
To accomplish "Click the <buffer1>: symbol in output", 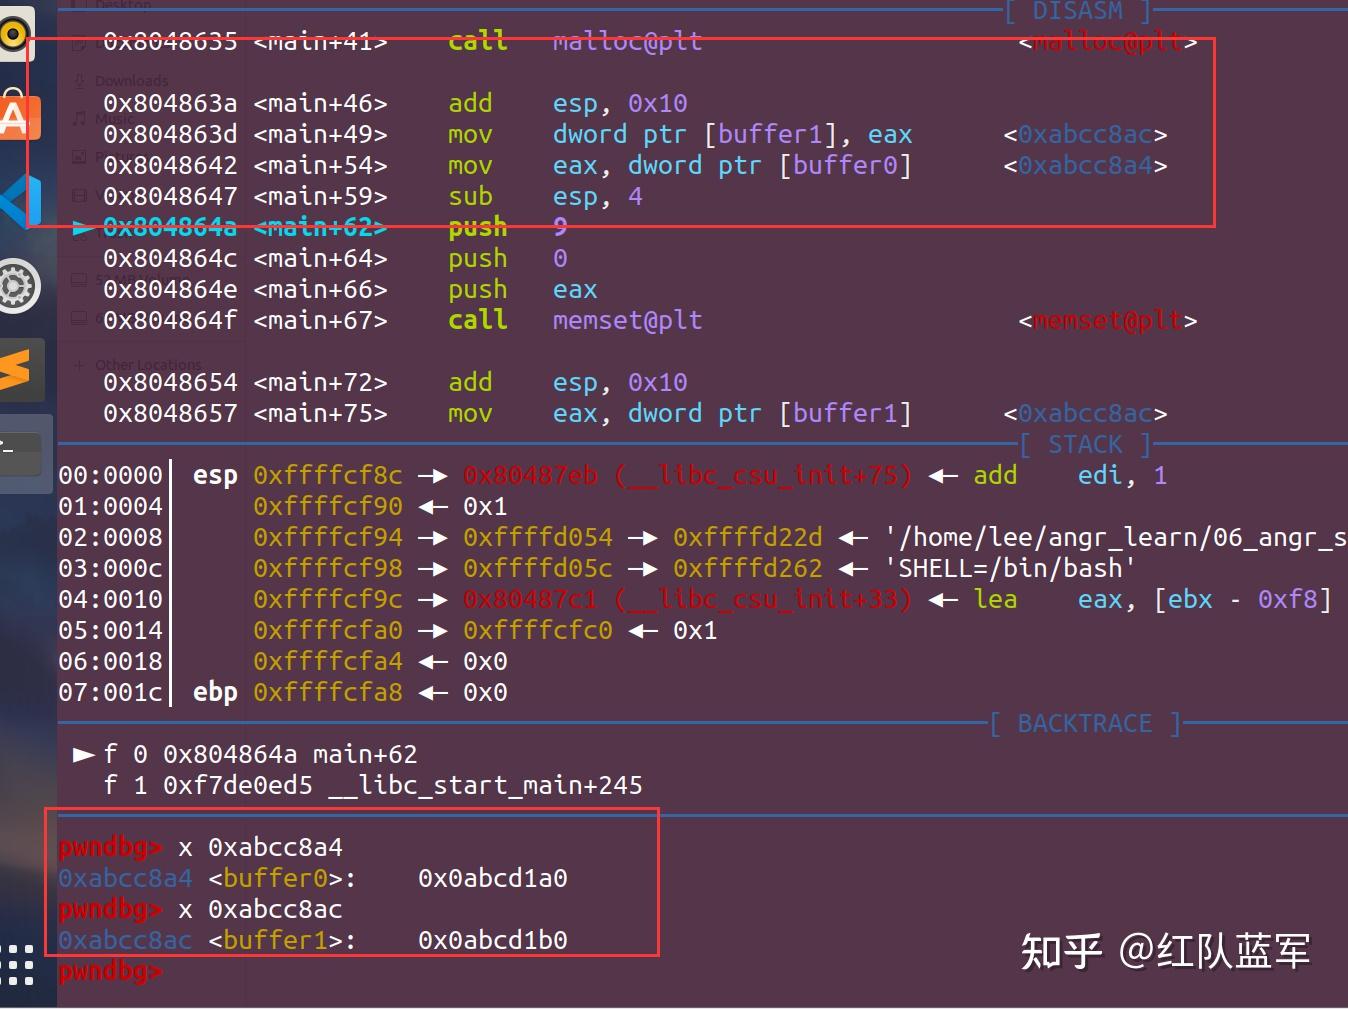I will 282,940.
